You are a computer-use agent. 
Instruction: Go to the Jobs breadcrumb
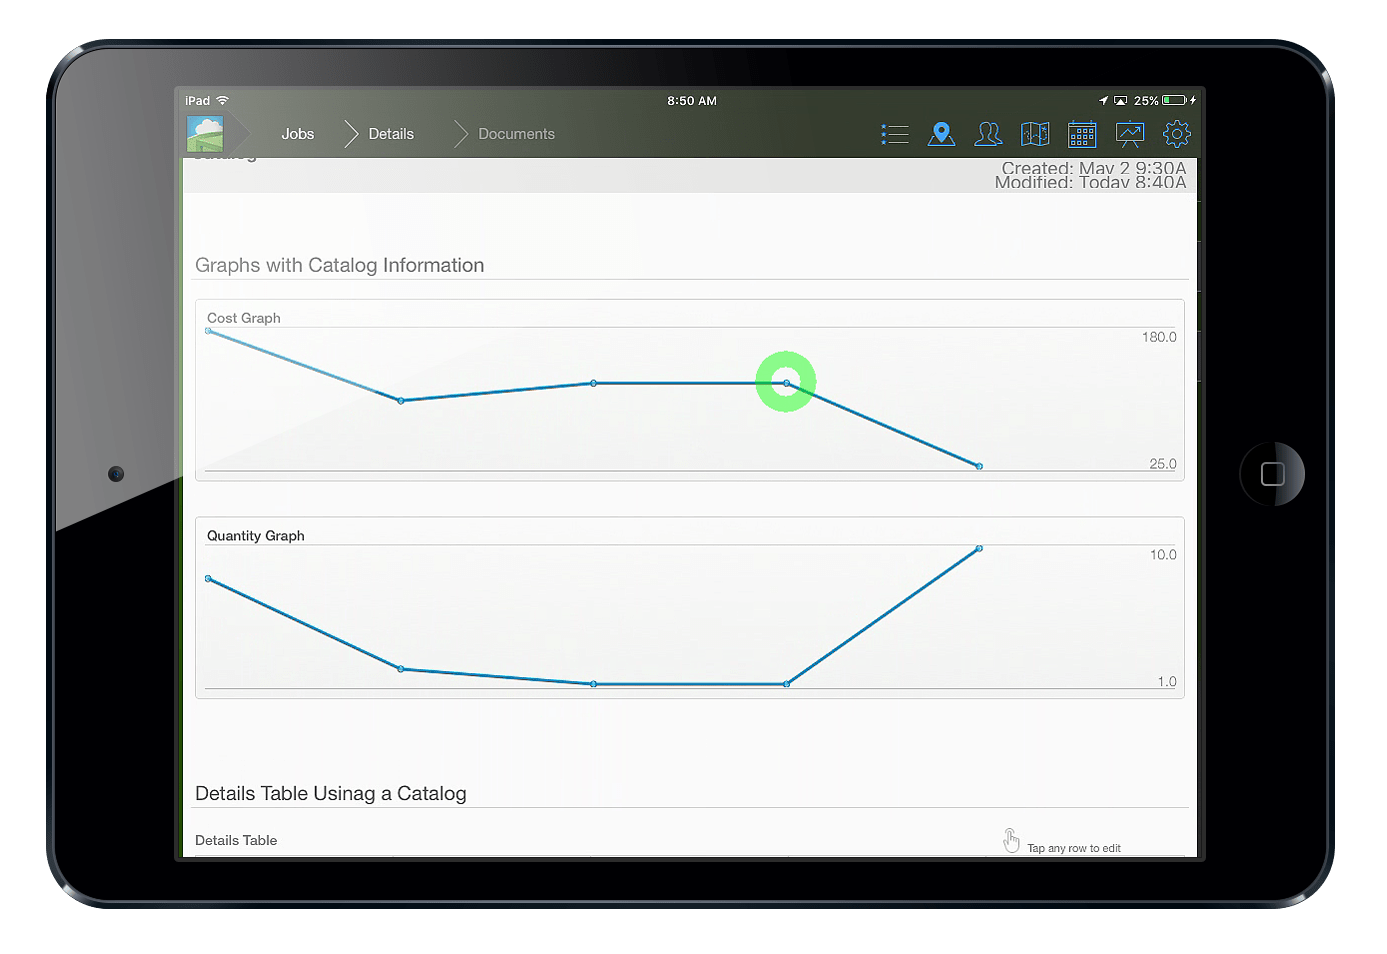point(298,134)
